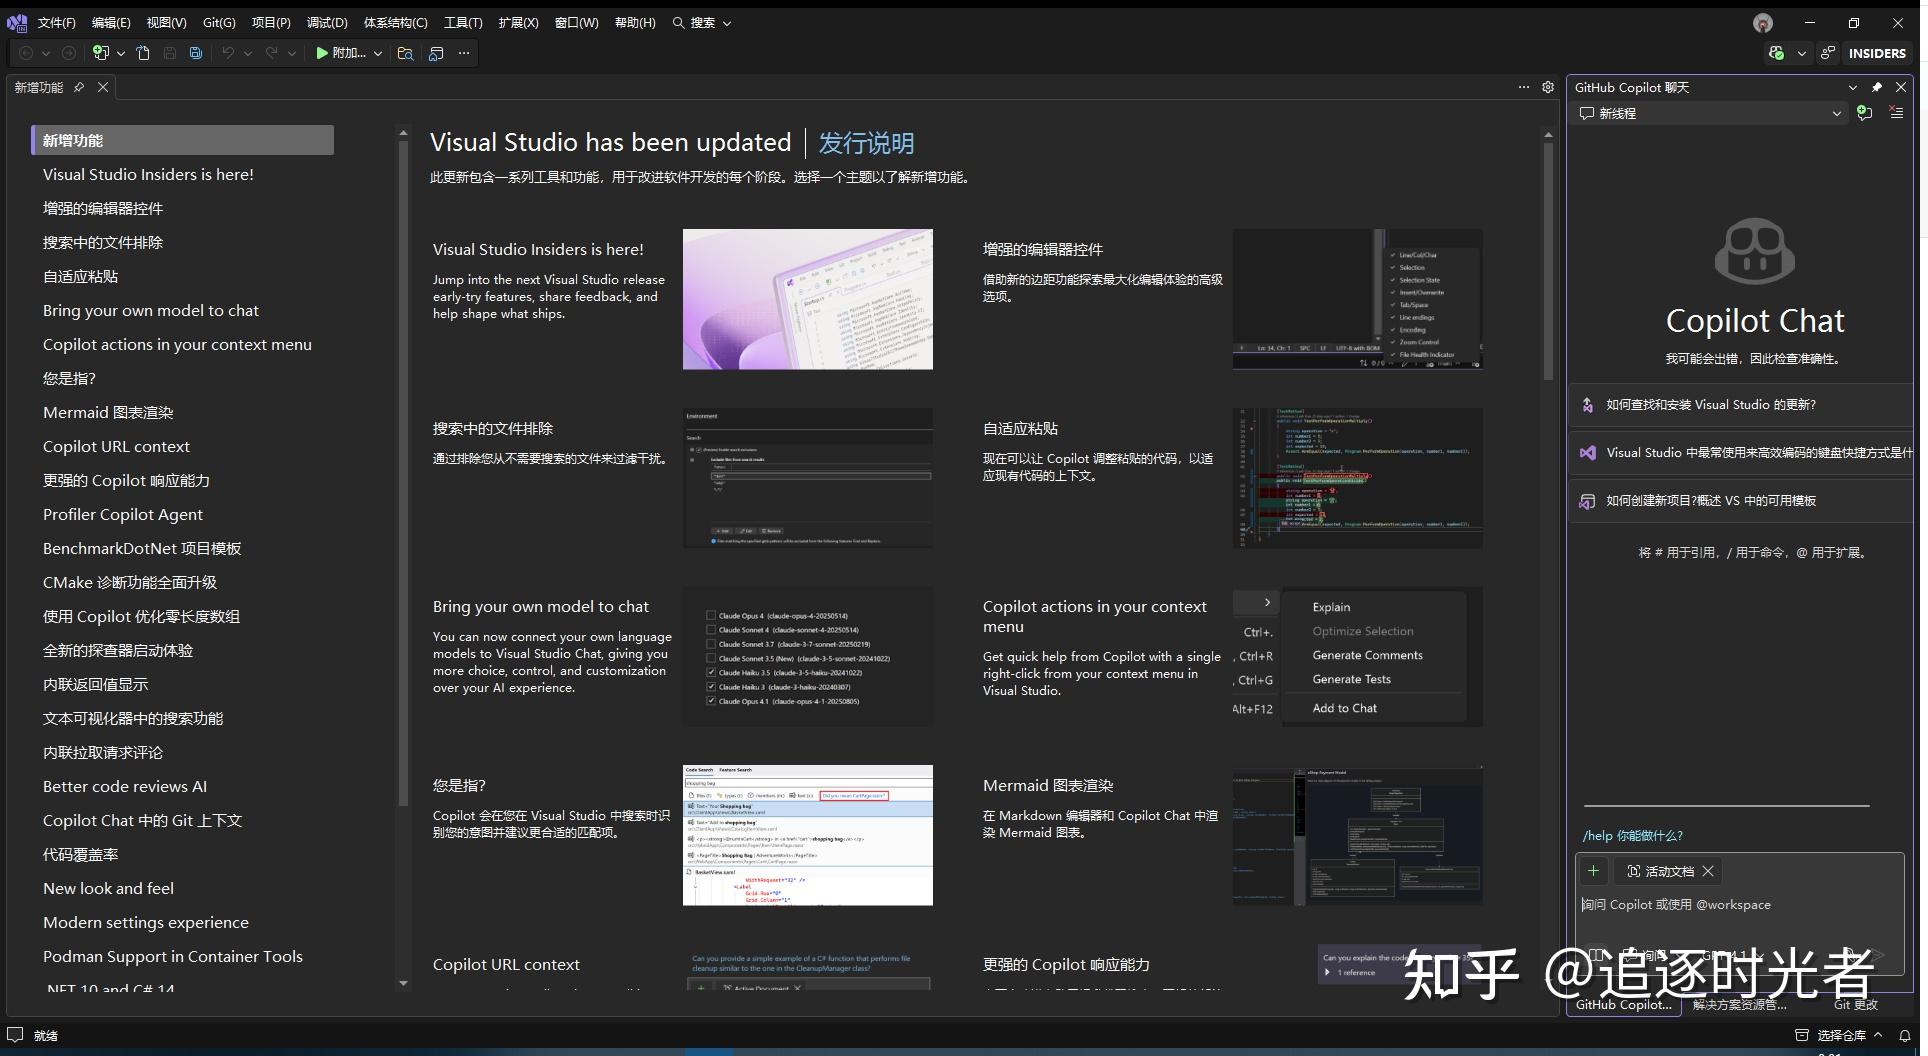Click the INSIDERS badge button
Viewport: 1928px width, 1056px height.
coord(1877,54)
